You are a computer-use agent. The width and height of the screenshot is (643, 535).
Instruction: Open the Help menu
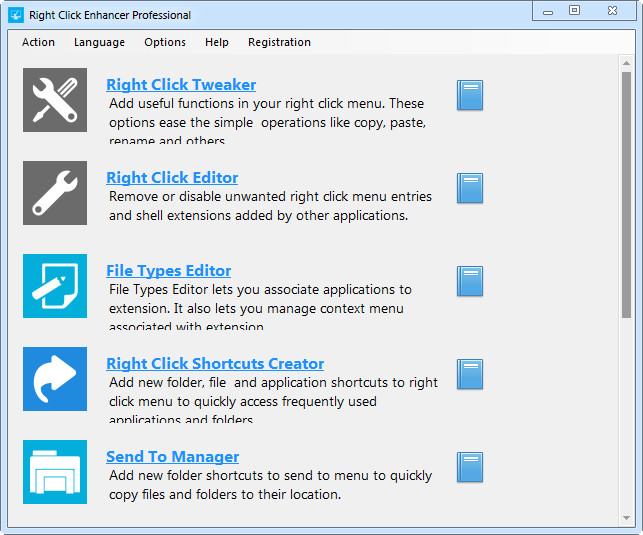pos(217,42)
